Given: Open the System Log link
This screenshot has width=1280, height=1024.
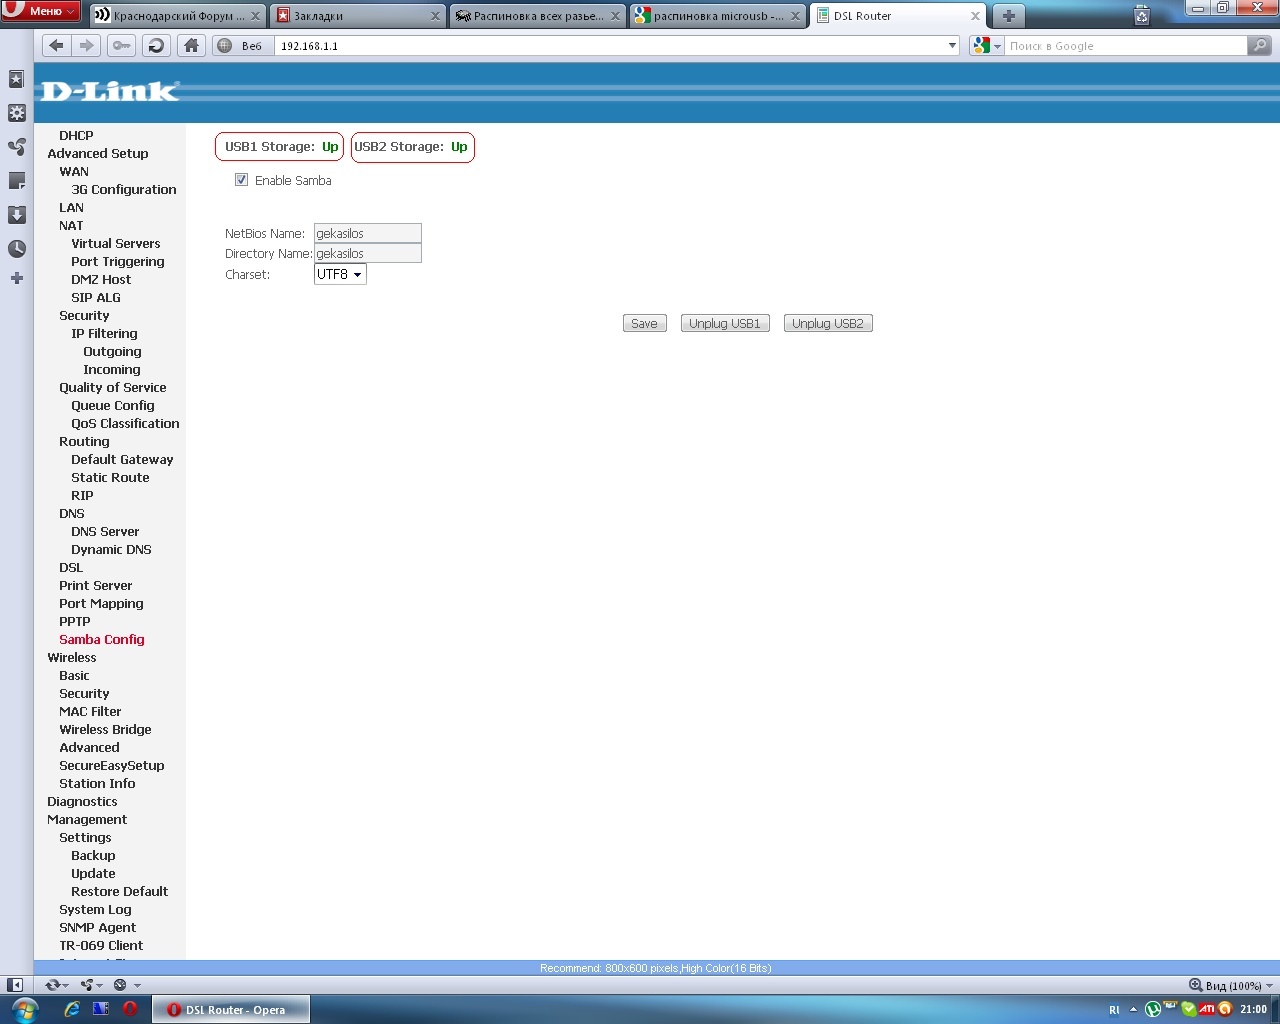Looking at the screenshot, I should pos(95,910).
